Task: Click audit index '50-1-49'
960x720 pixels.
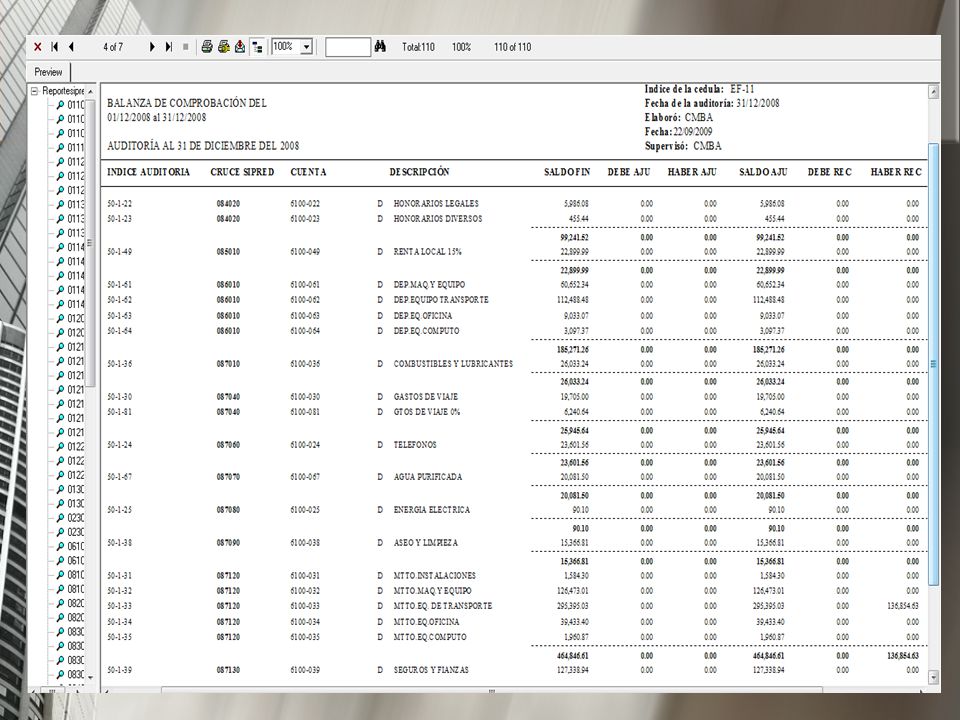Action: tap(119, 252)
